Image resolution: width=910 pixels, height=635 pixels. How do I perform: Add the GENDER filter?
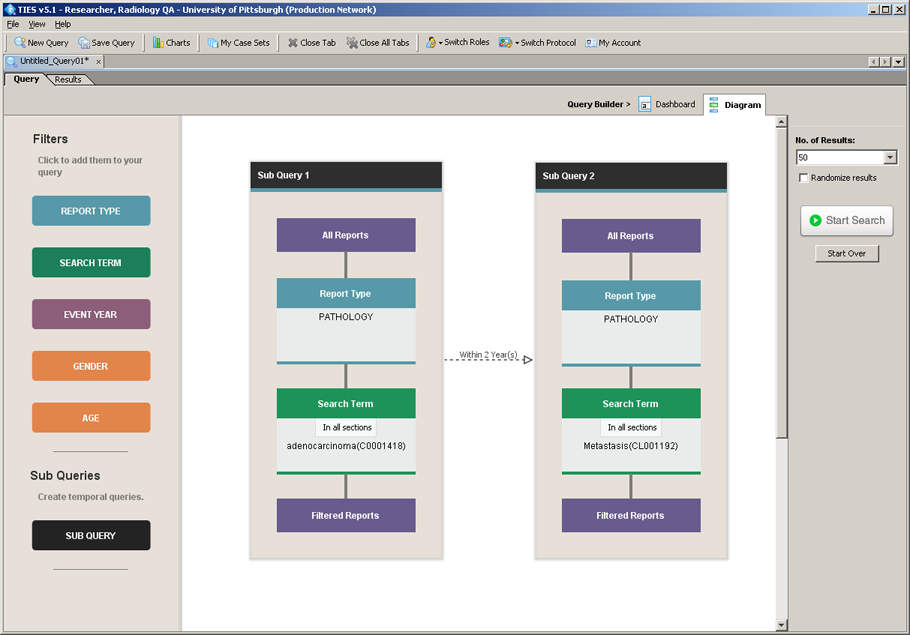[x=91, y=366]
